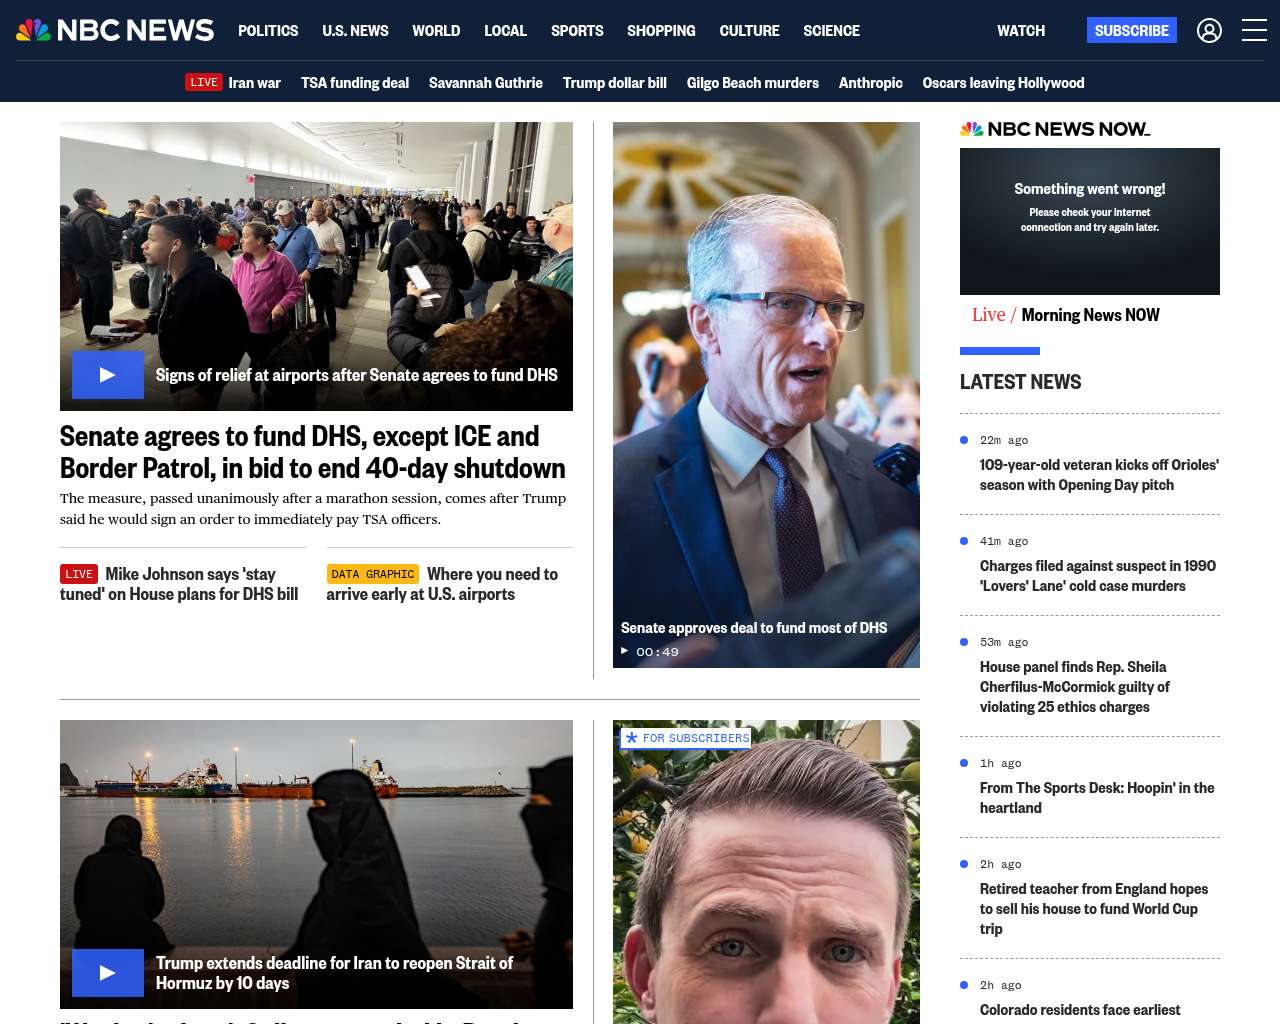Play the Strait of Hormuz video
Viewport: 1280px width, 1024px height.
108,973
